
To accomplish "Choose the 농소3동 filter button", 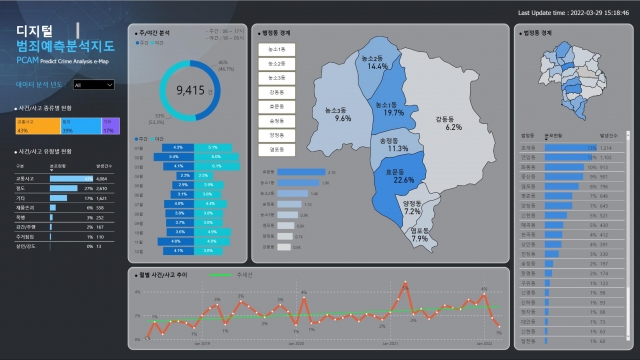I will point(276,78).
